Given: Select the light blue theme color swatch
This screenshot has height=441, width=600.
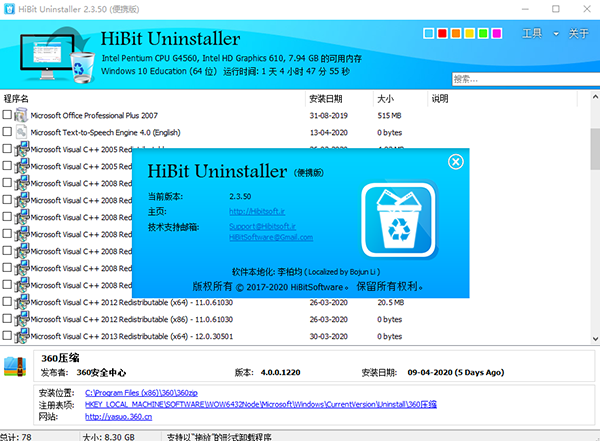Looking at the screenshot, I should (x=429, y=33).
